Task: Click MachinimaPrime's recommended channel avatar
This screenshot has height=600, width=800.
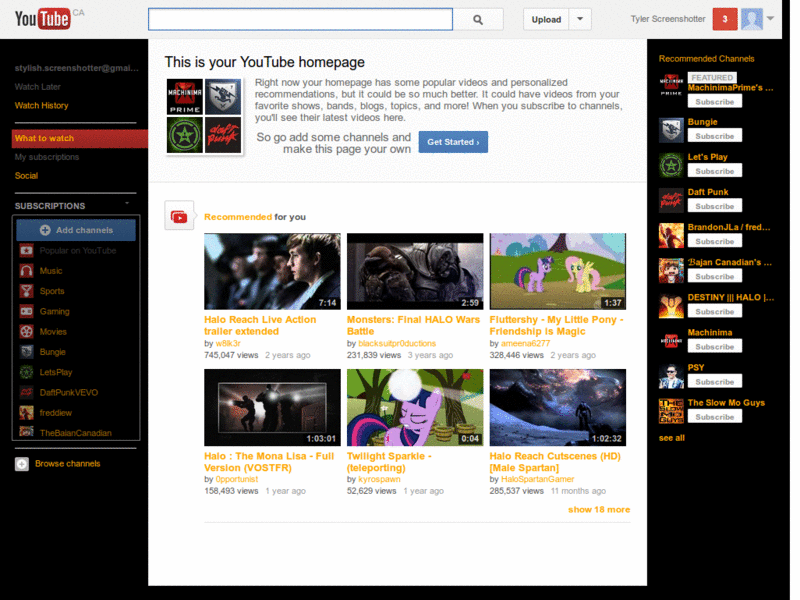Action: tap(671, 85)
